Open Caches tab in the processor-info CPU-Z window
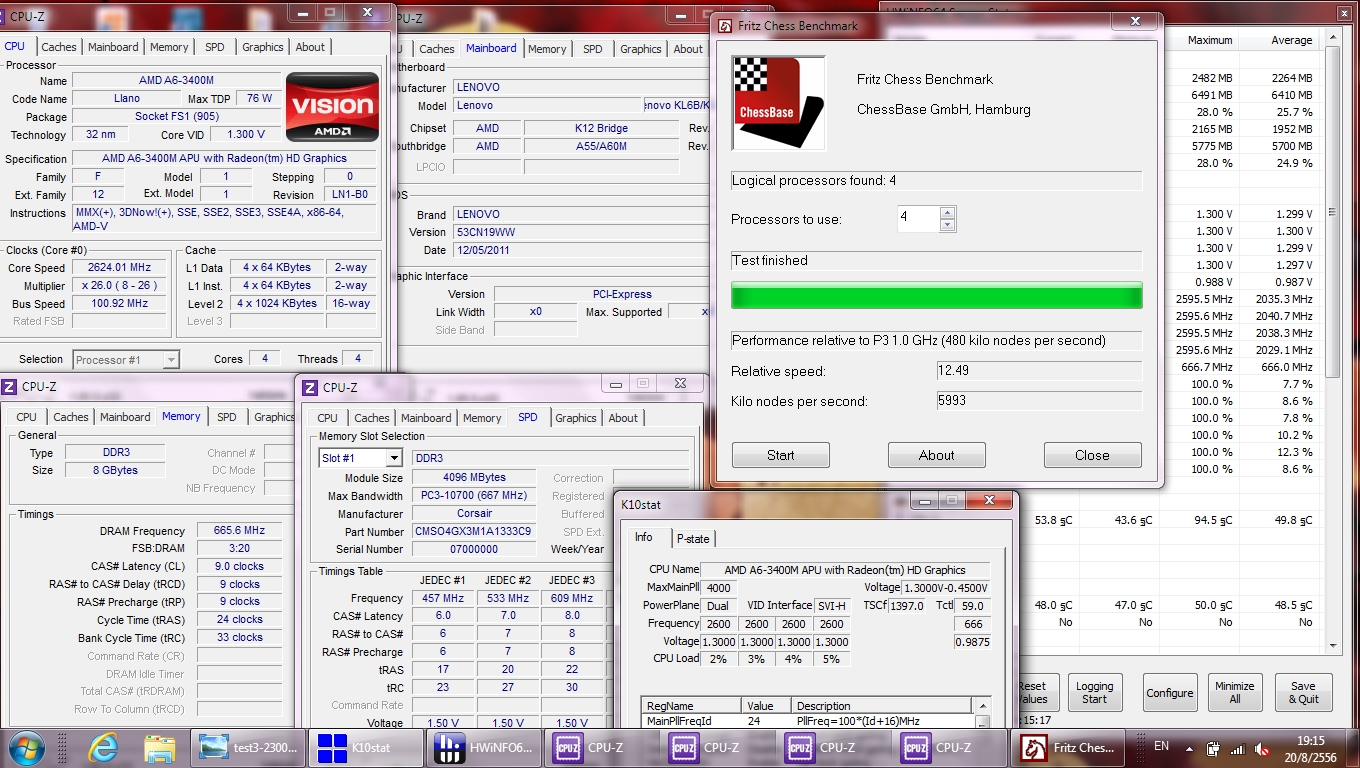 pos(59,47)
